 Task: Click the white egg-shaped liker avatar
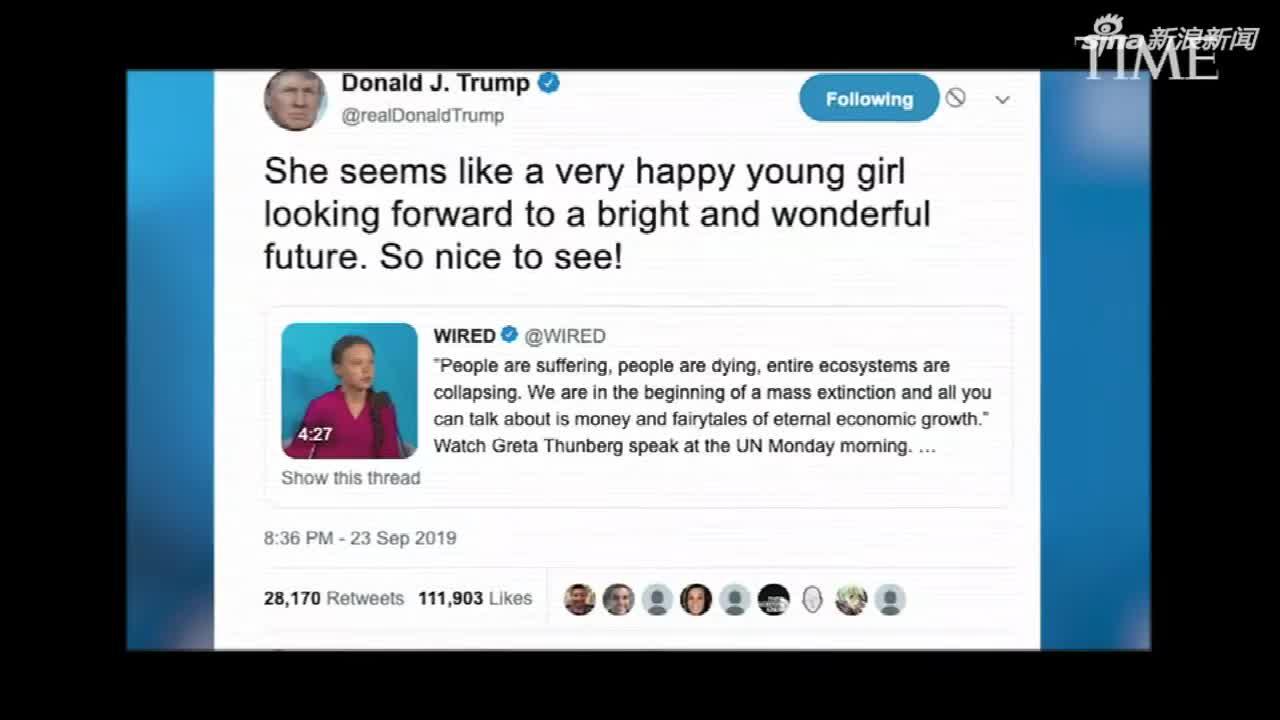(812, 599)
